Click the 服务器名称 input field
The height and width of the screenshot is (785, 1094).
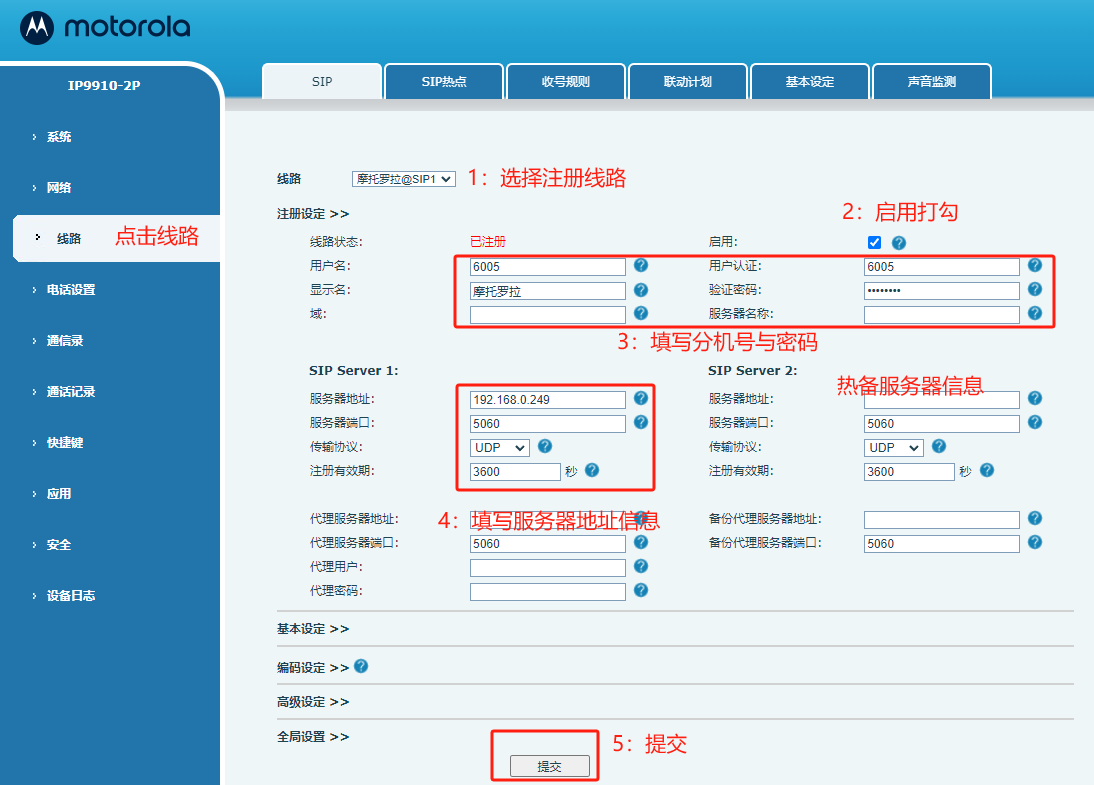[x=942, y=315]
